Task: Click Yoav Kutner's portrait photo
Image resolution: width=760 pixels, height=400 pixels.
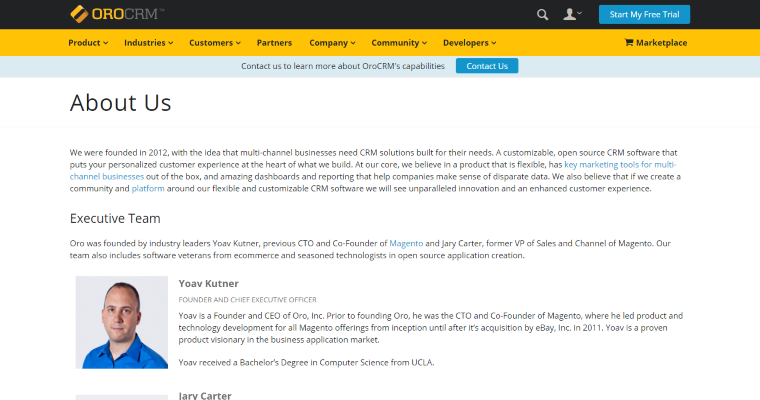Action: tap(122, 322)
